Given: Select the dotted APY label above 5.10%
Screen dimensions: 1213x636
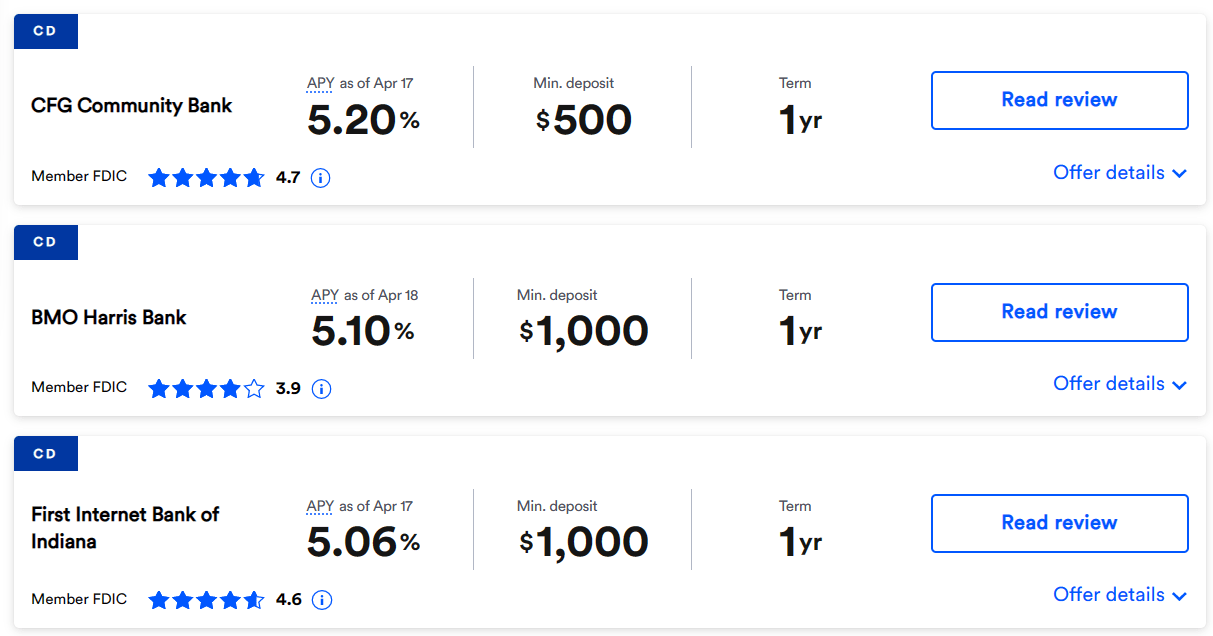Looking at the screenshot, I should [325, 295].
